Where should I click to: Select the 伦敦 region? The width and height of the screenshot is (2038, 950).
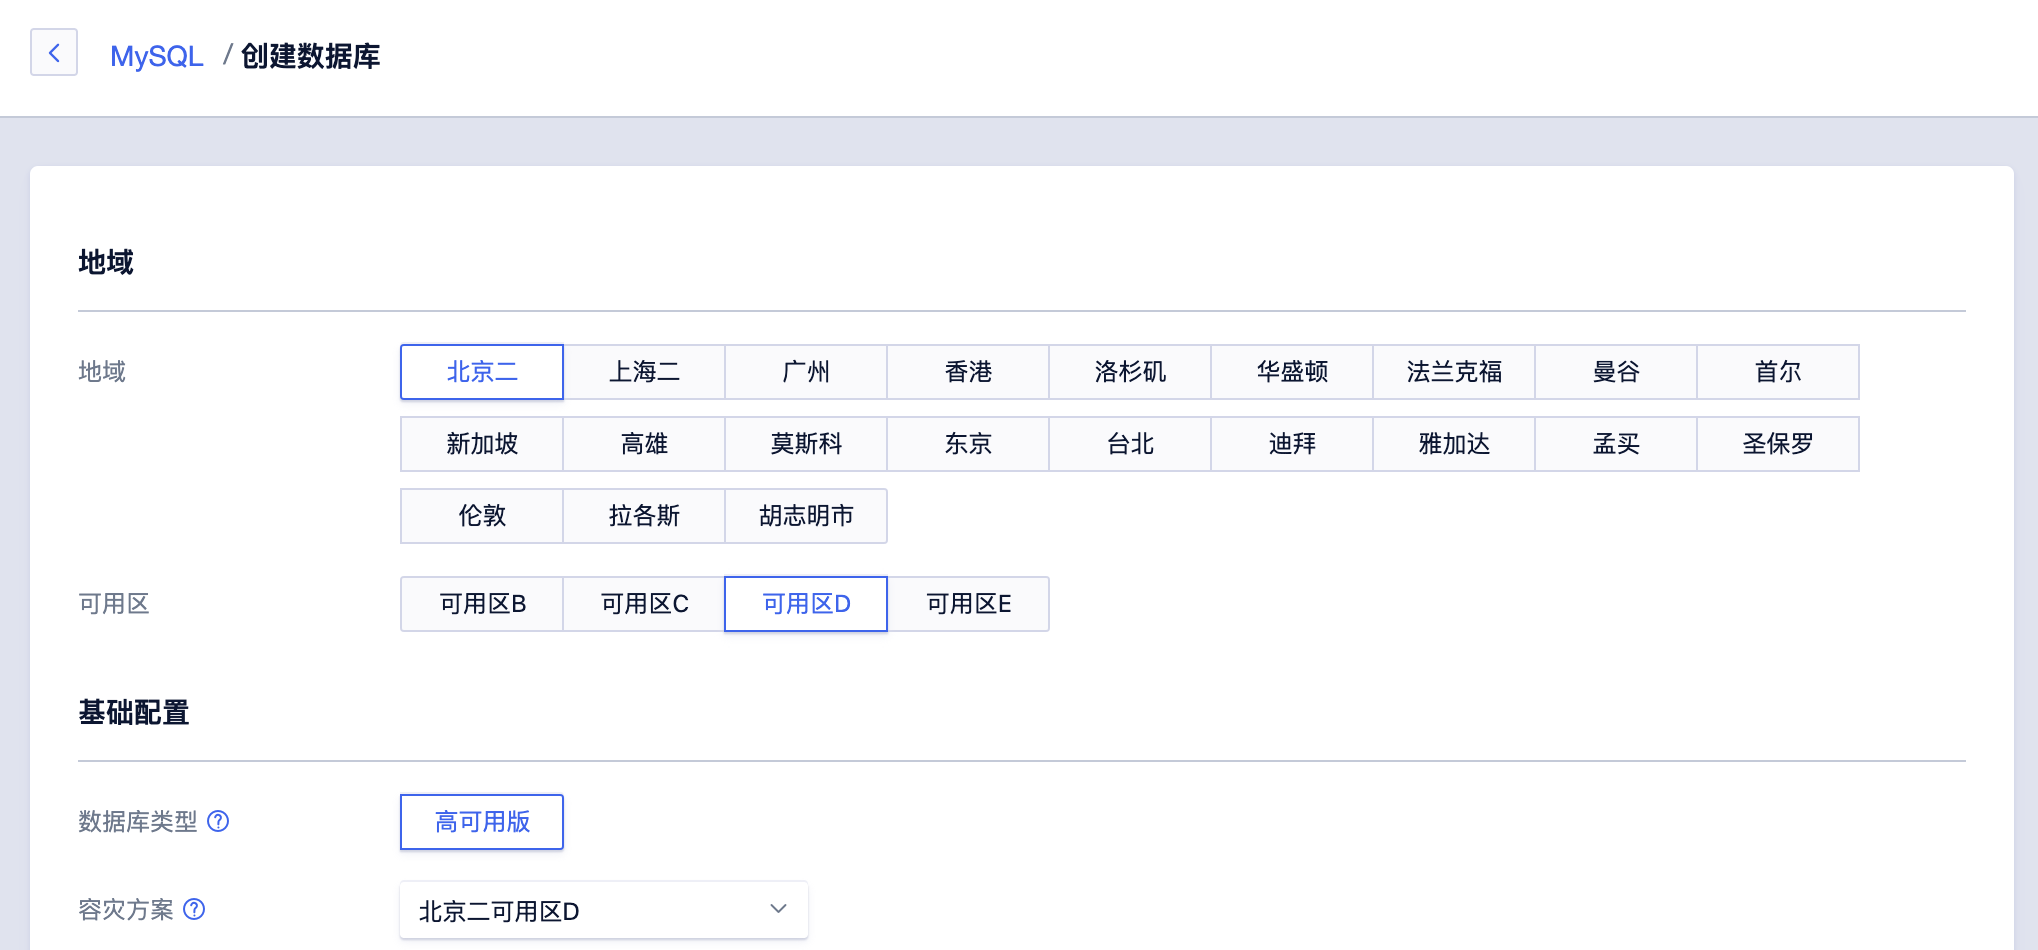[x=481, y=515]
